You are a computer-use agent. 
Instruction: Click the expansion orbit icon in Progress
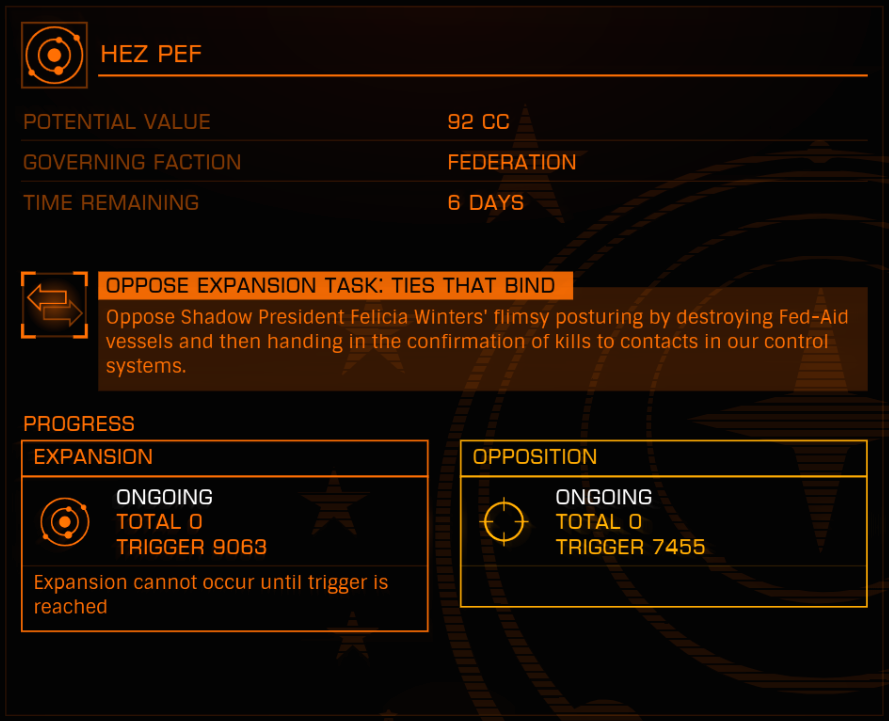pos(65,521)
